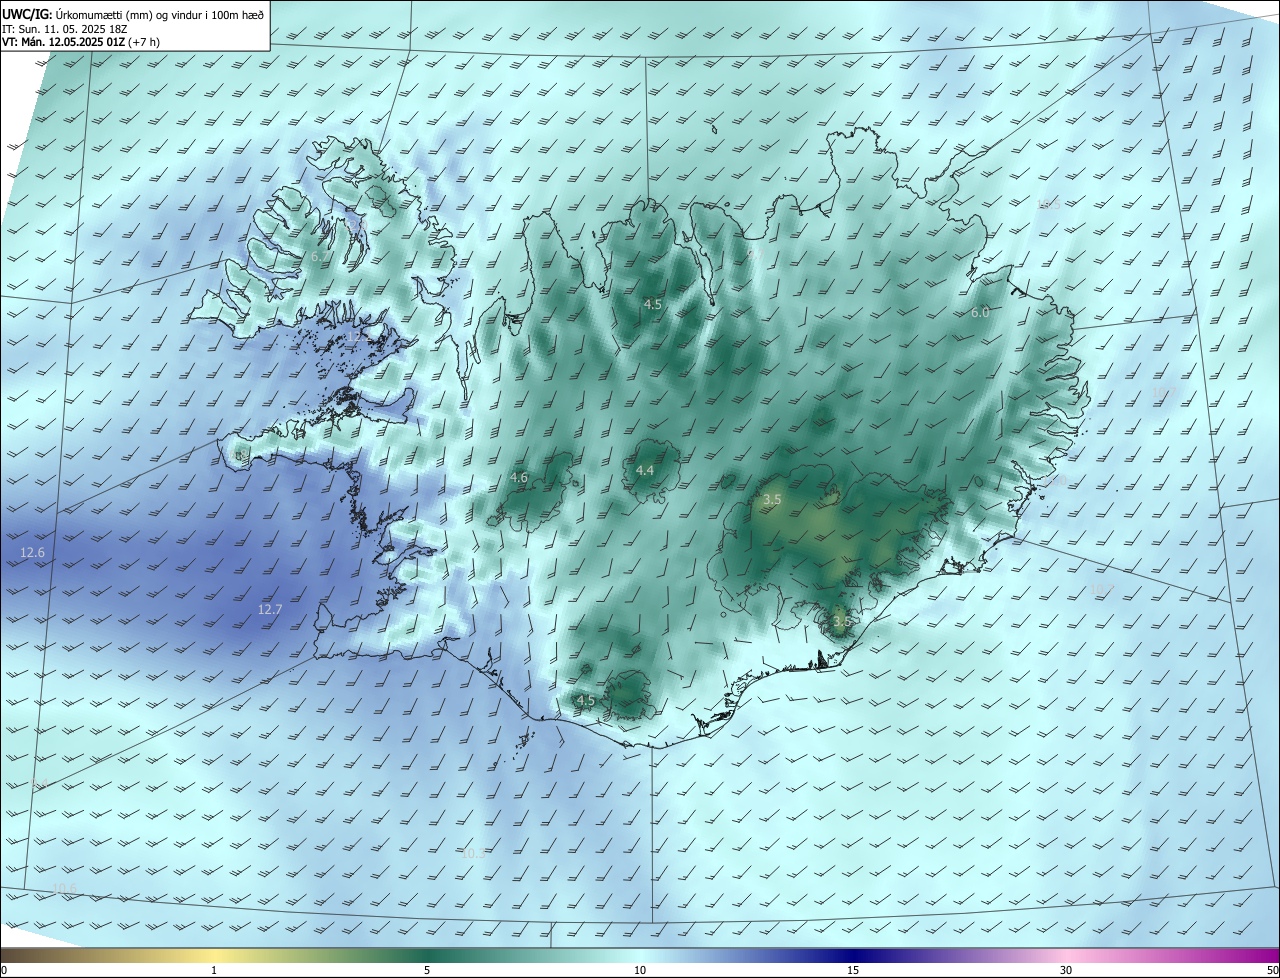Click the 4.4 value on the central glacier
1280x978 pixels.
pos(645,470)
